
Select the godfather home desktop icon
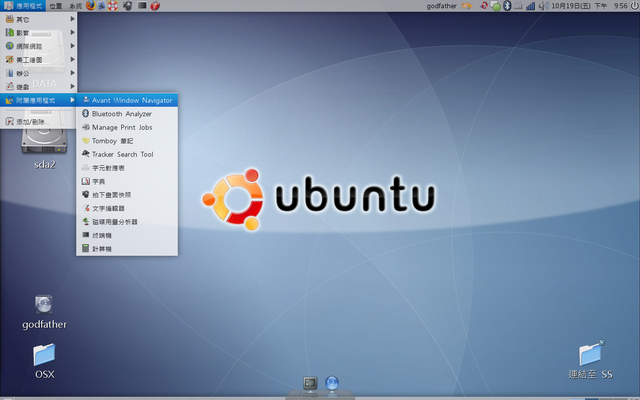(44, 312)
